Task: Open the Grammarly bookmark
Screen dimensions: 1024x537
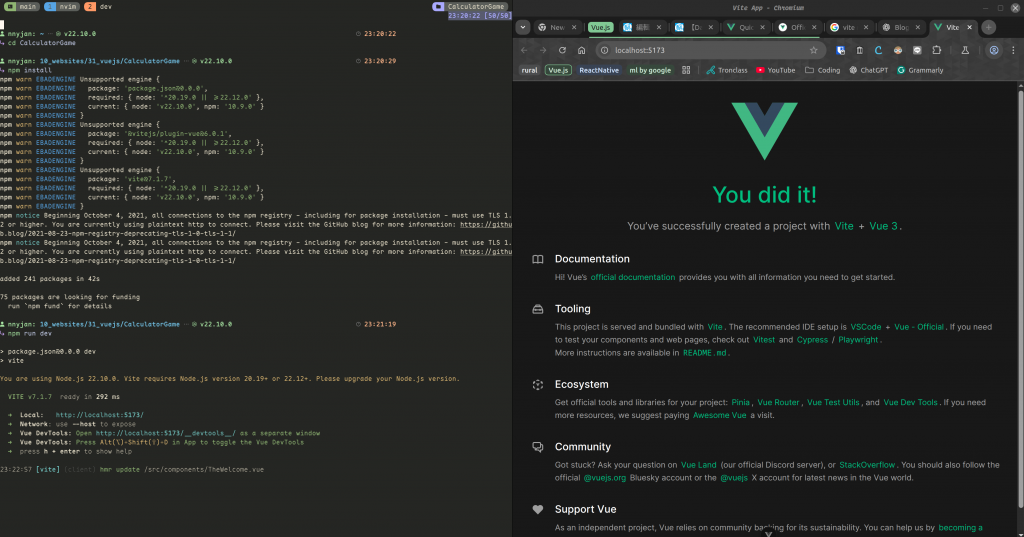Action: click(x=920, y=70)
